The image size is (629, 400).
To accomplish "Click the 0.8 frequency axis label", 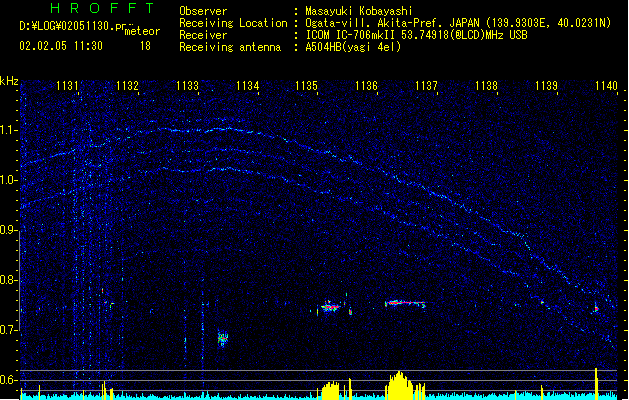I will [8, 280].
